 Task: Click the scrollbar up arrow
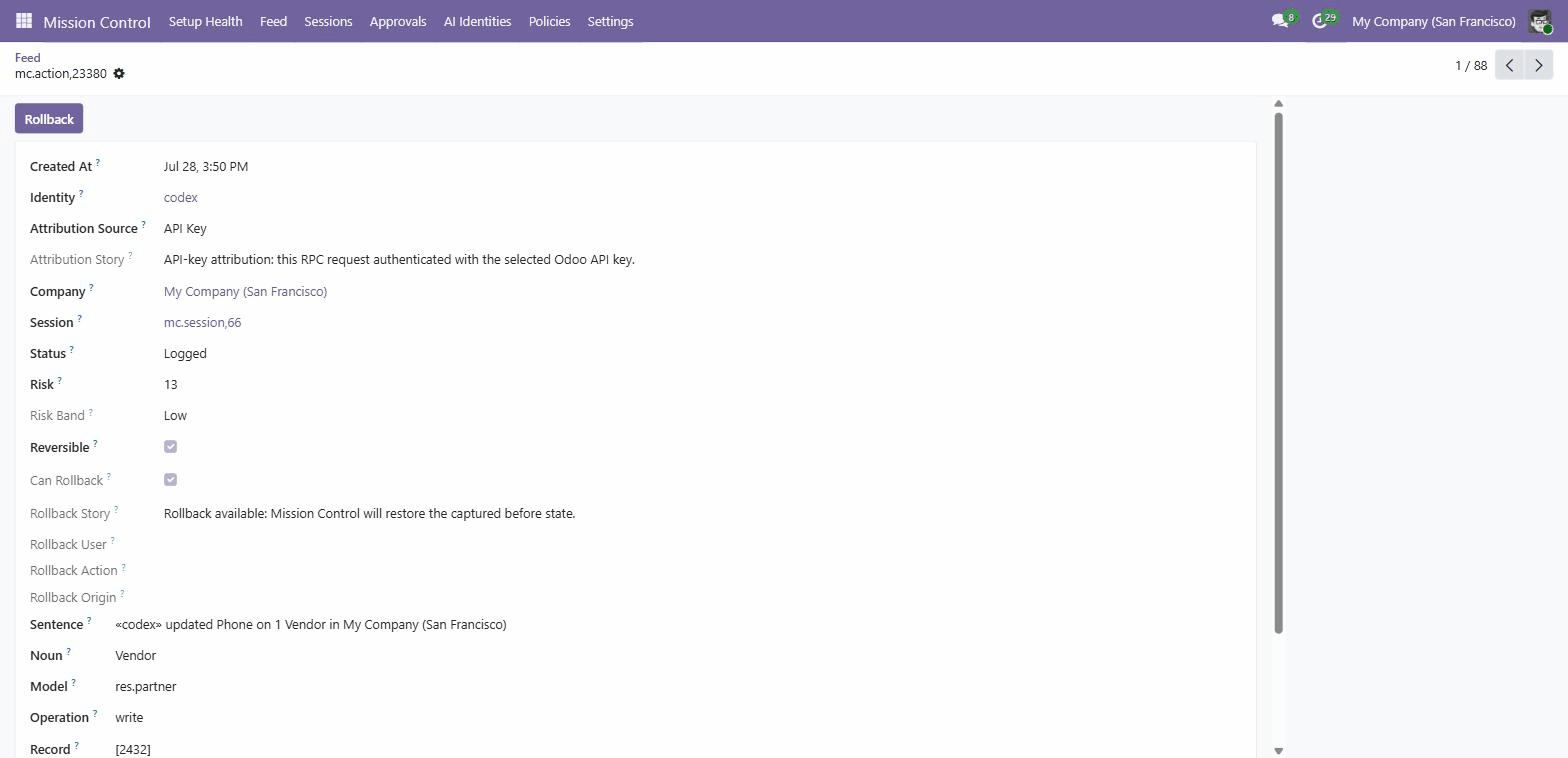[x=1278, y=104]
